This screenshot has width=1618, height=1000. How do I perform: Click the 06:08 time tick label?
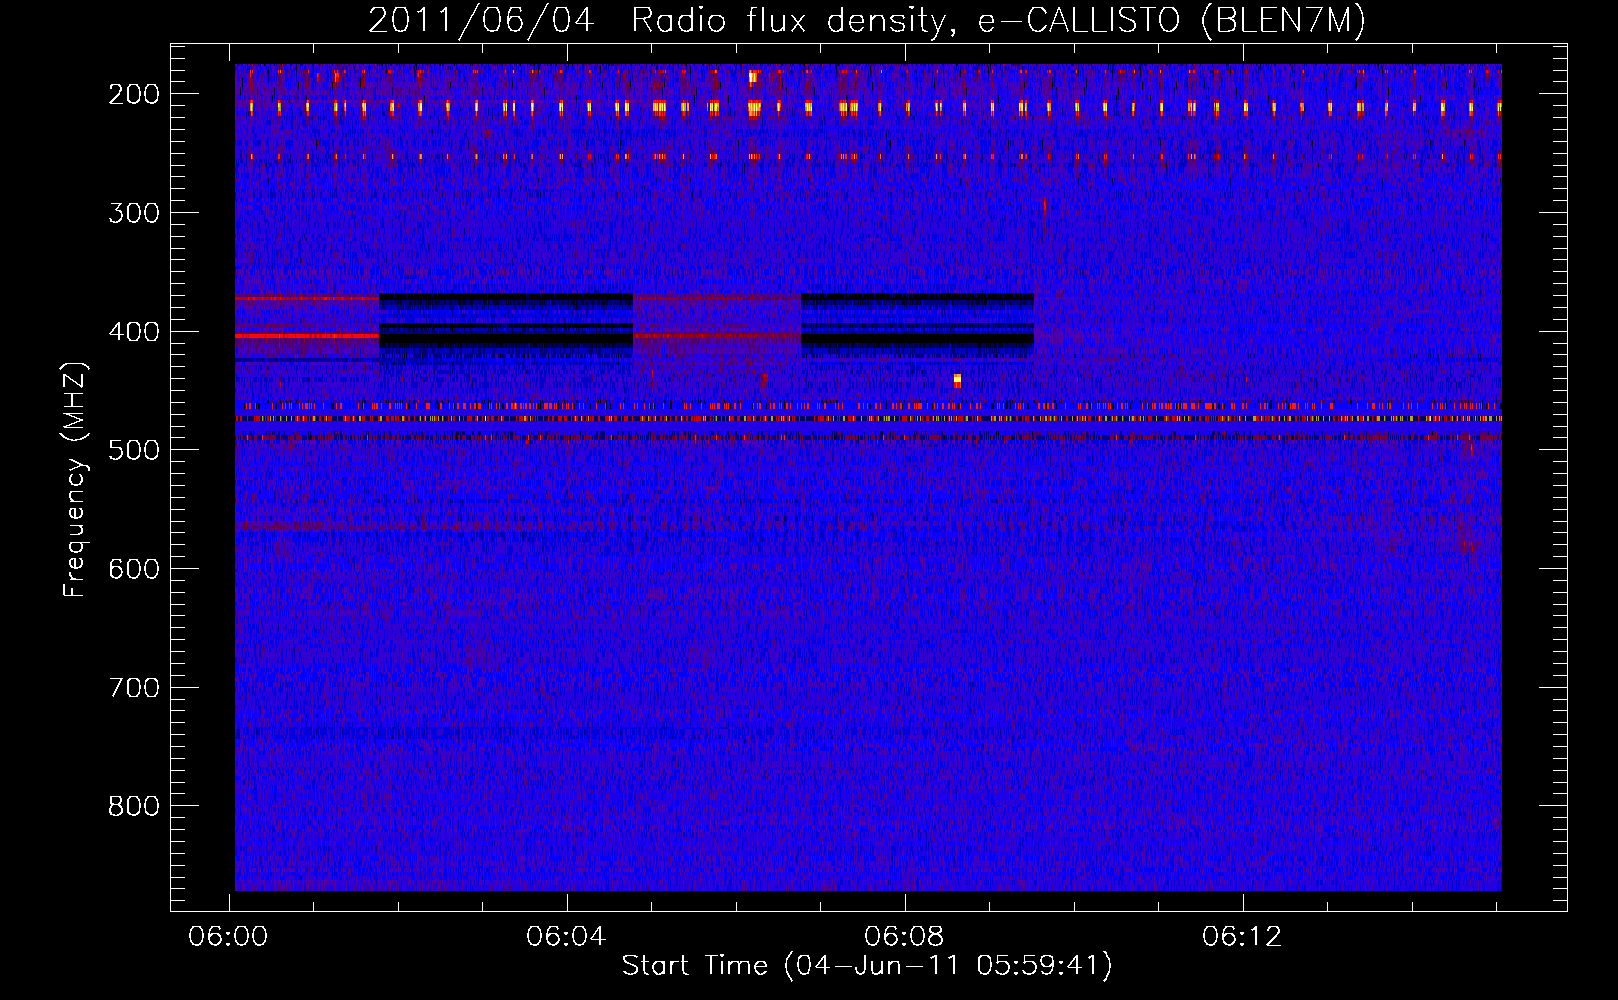coord(905,937)
